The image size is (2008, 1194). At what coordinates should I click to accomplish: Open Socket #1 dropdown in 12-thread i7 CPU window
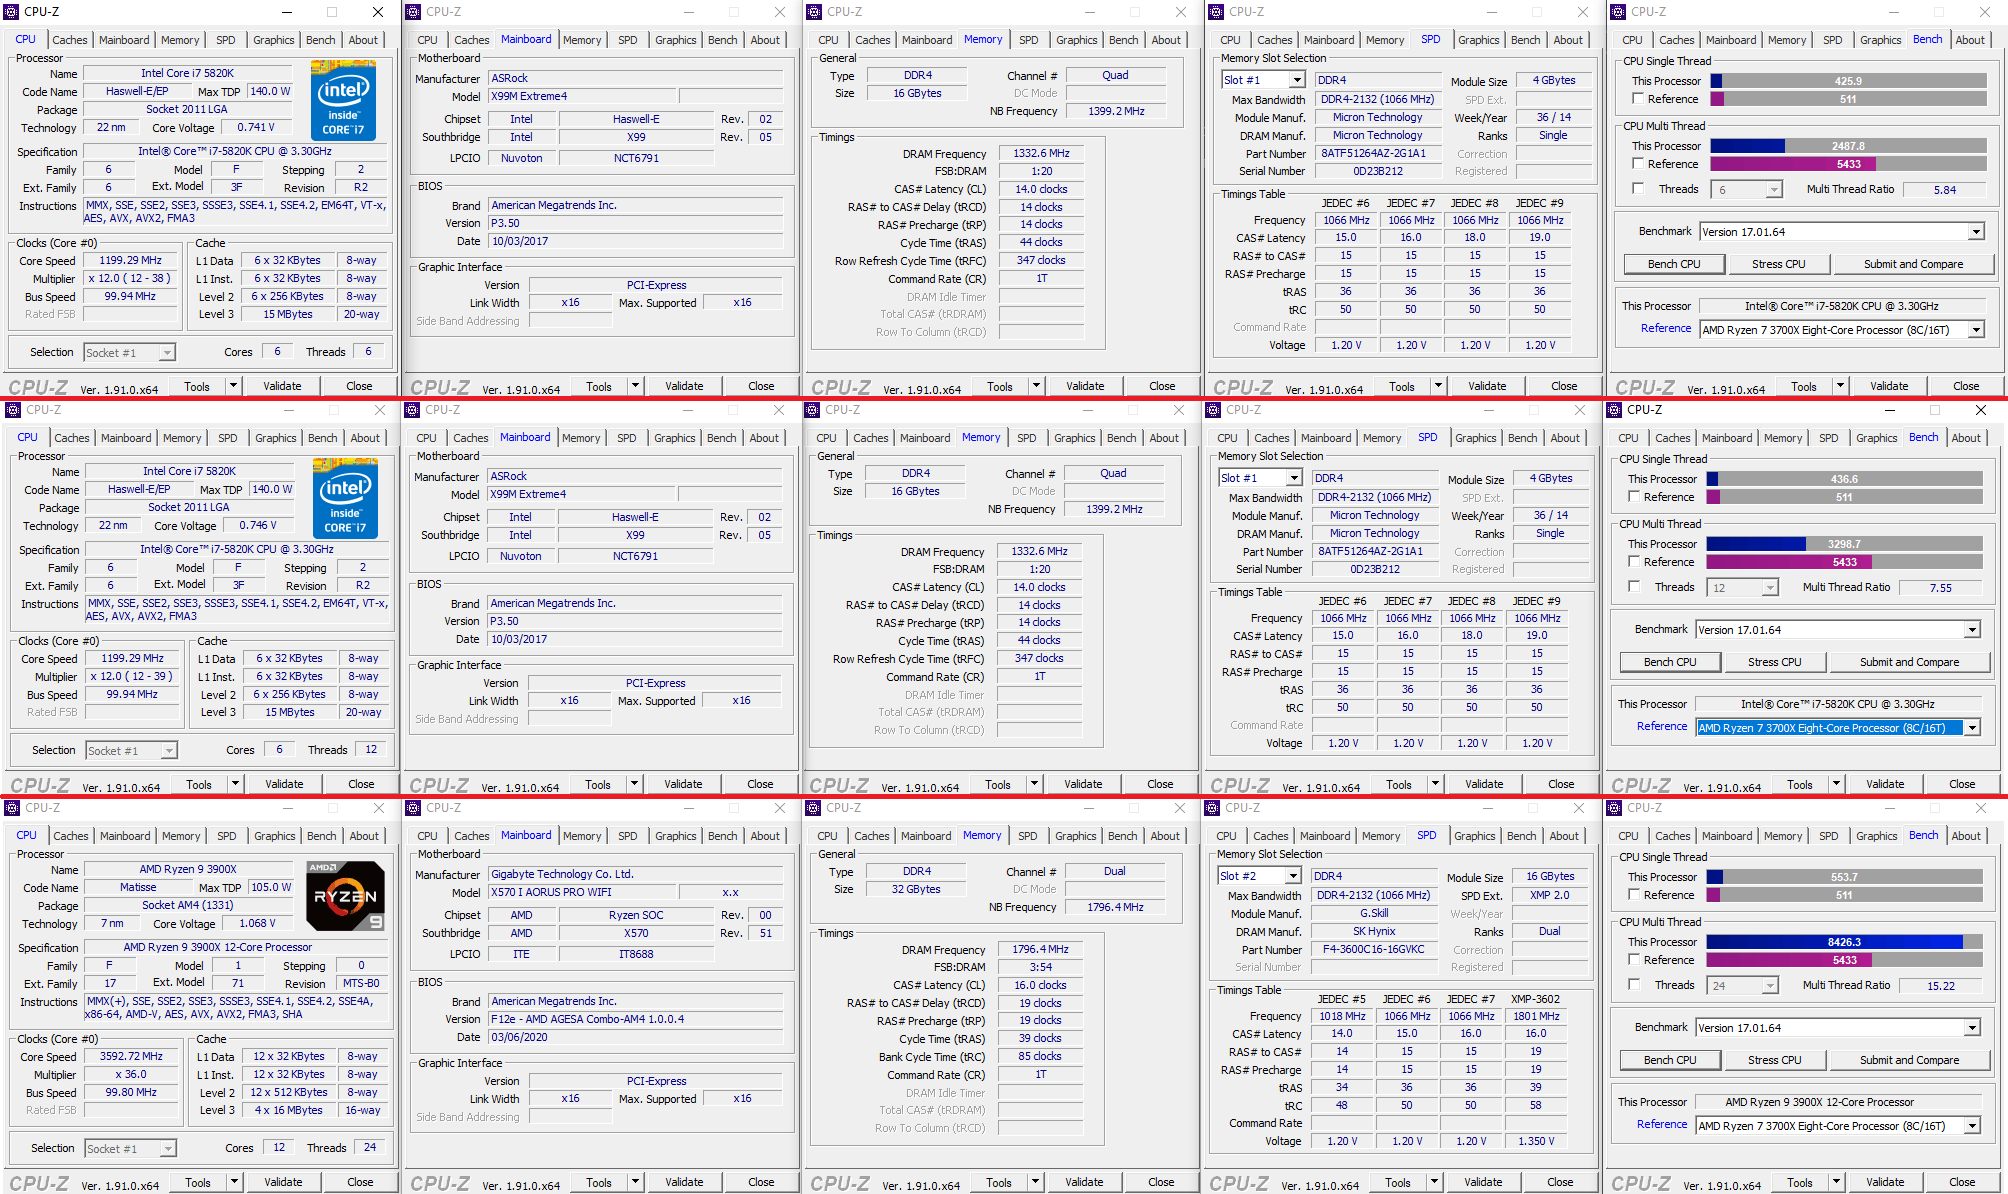(131, 751)
